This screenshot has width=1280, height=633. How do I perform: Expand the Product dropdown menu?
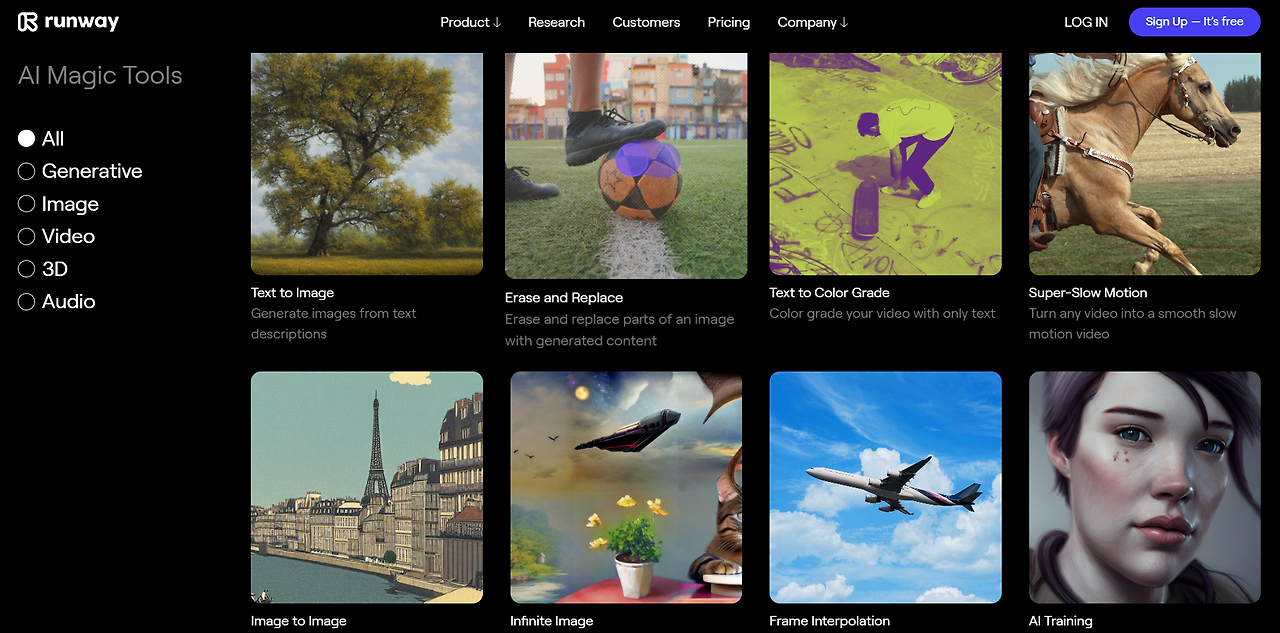coord(470,22)
